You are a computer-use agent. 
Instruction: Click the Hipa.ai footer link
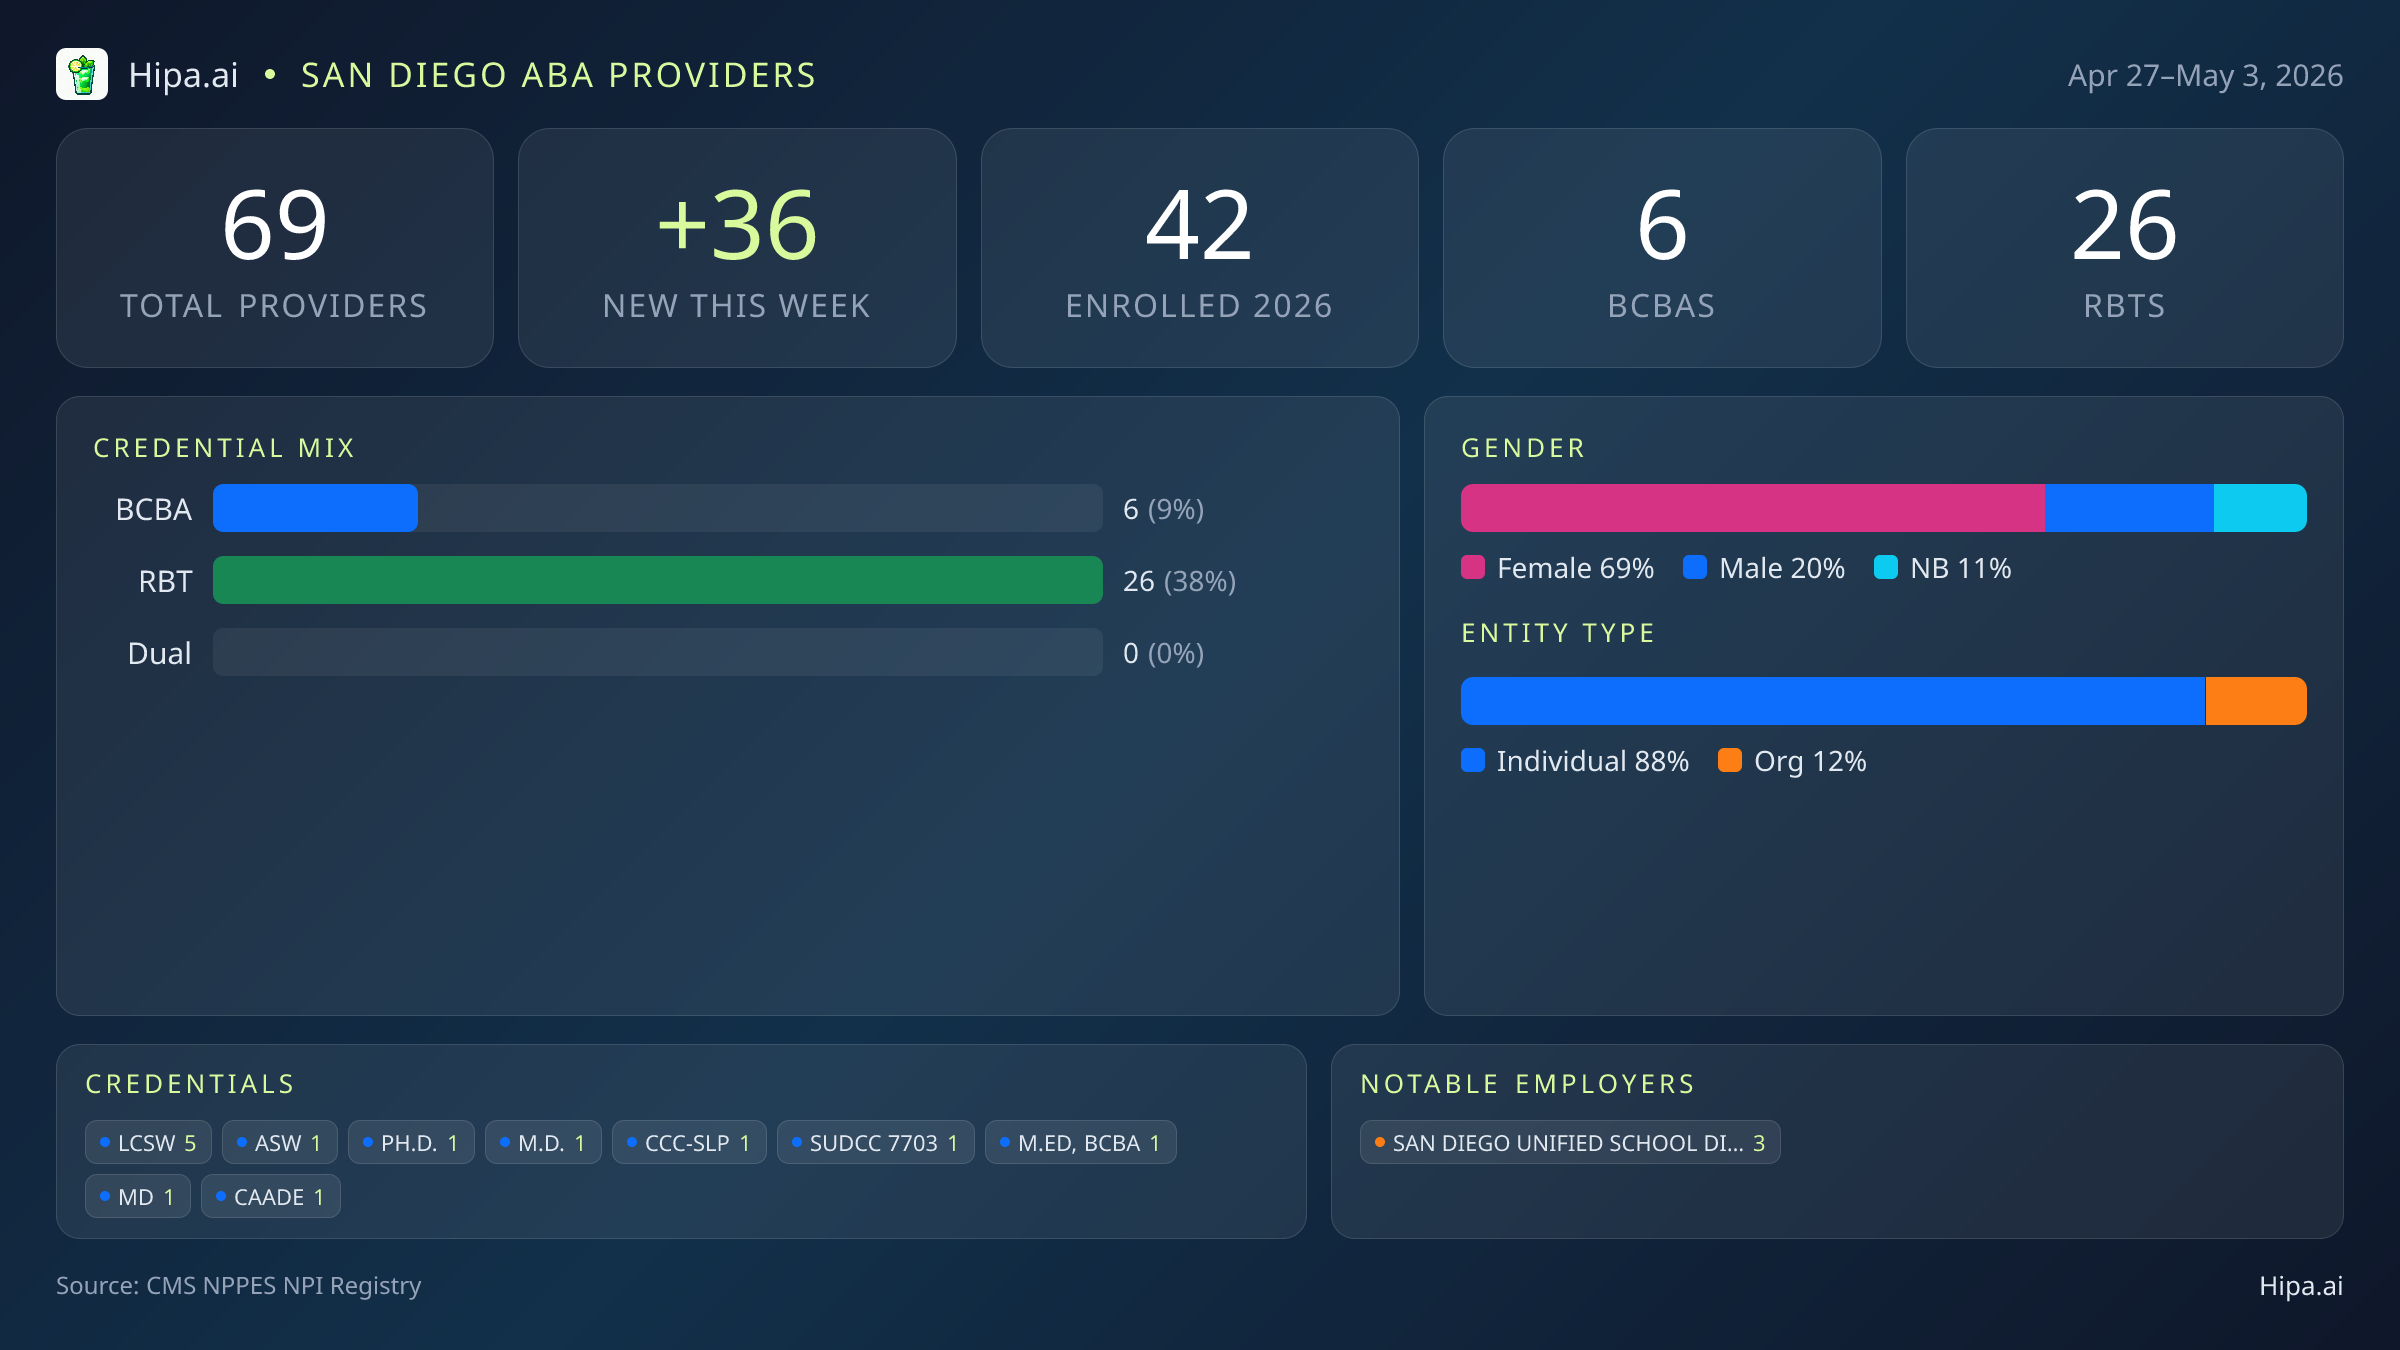click(x=2301, y=1285)
